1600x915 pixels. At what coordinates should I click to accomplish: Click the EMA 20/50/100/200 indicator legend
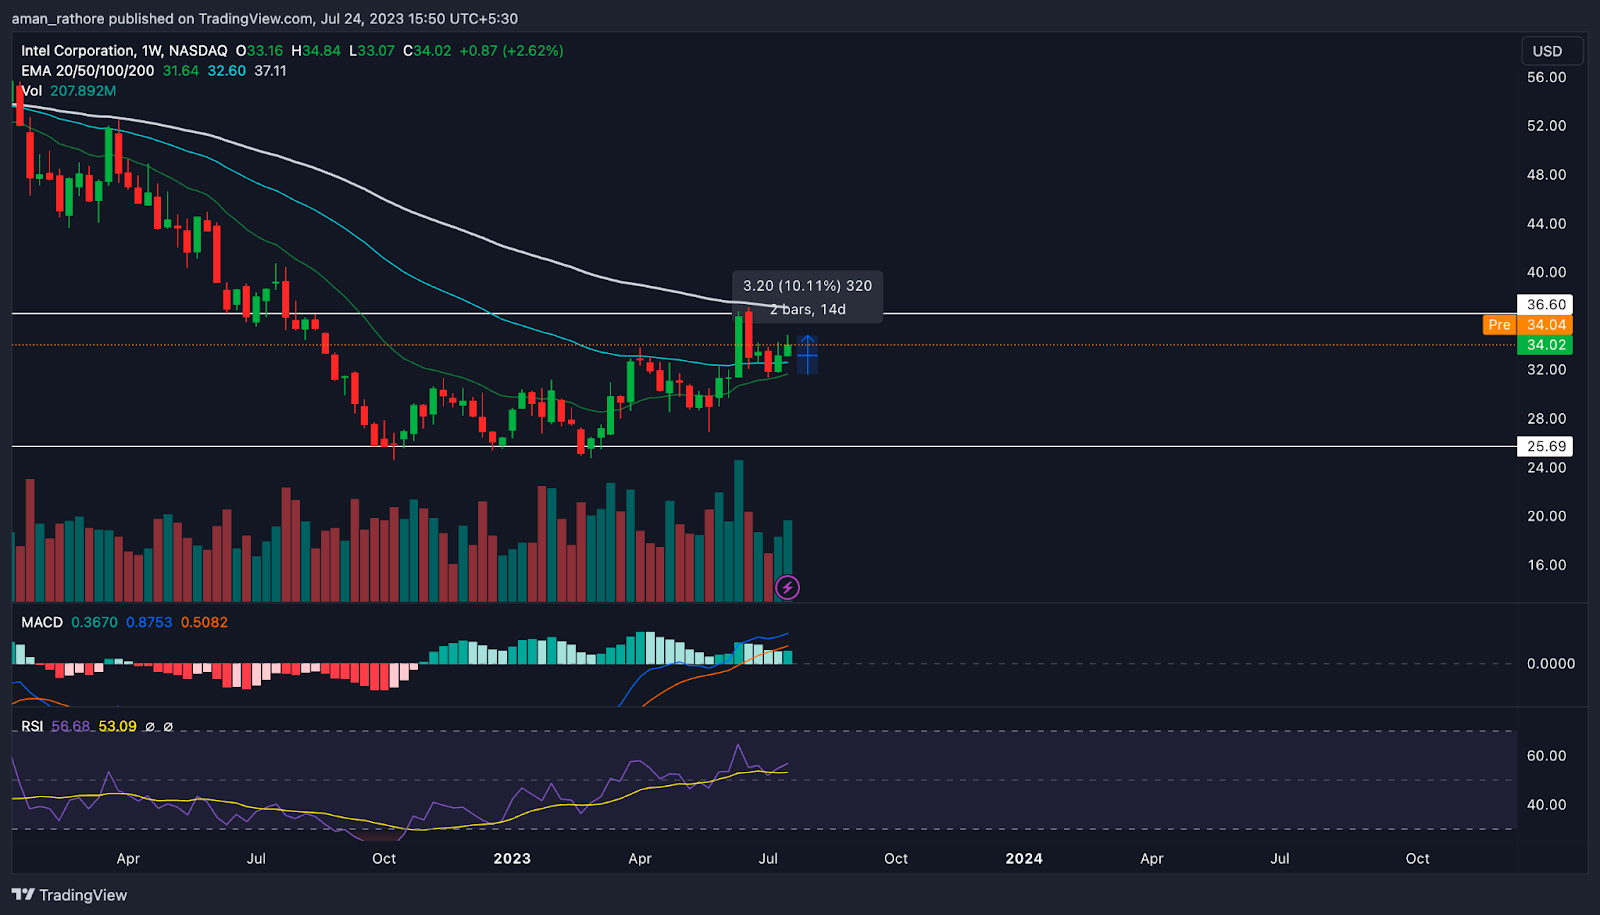(88, 71)
